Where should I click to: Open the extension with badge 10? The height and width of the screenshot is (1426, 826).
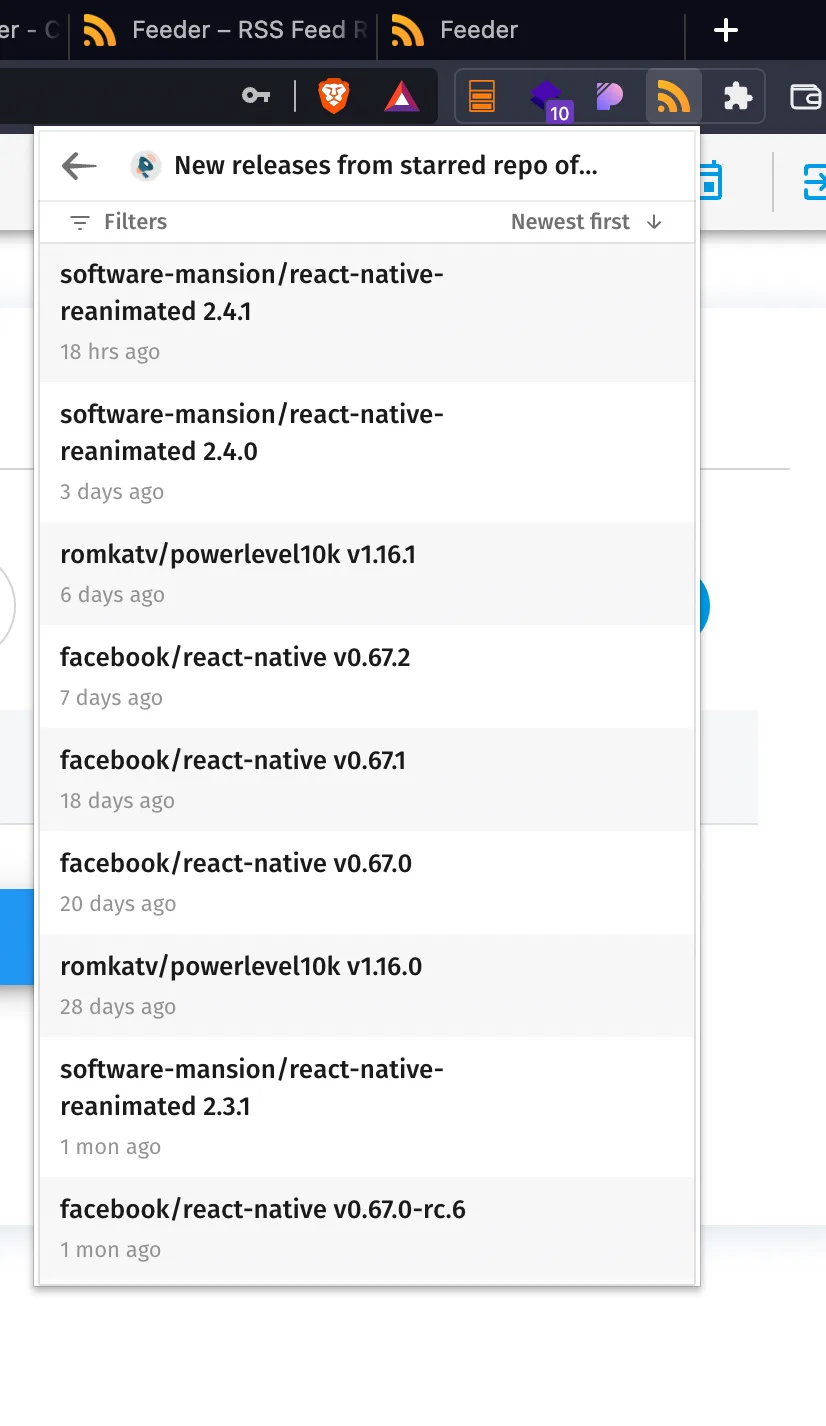pos(548,98)
